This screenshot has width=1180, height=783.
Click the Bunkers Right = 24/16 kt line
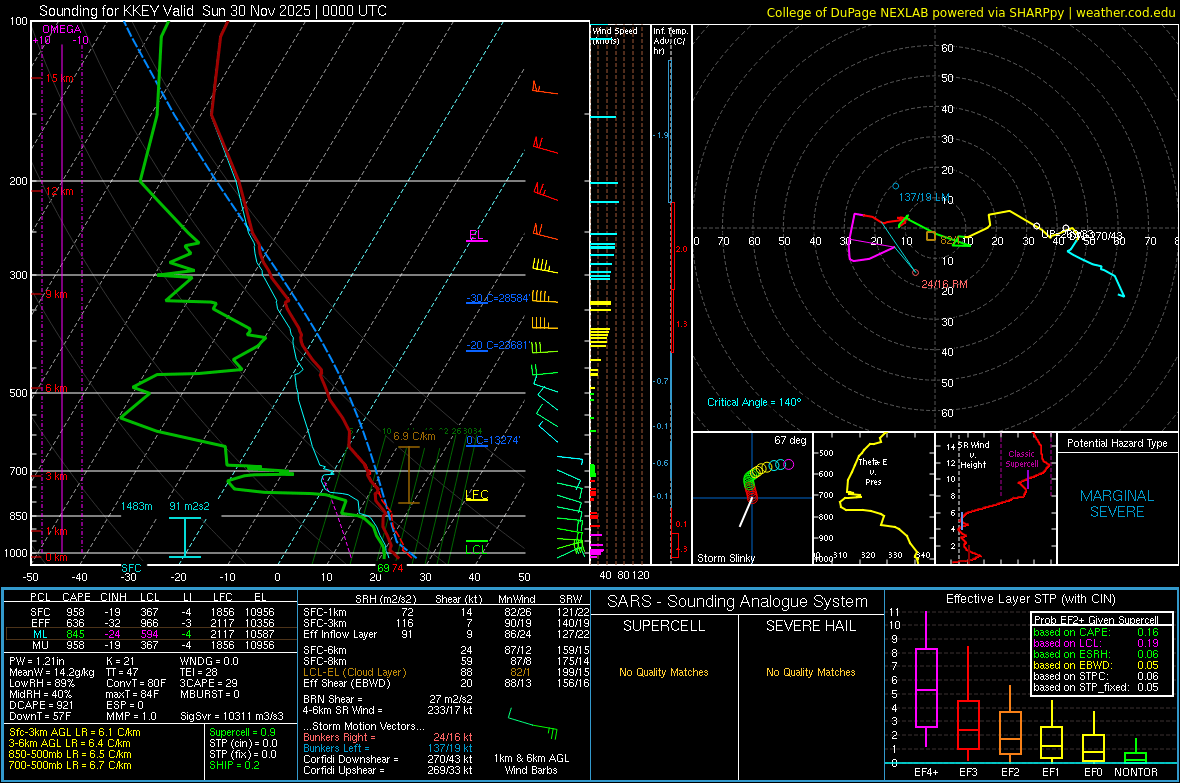[x=388, y=737]
